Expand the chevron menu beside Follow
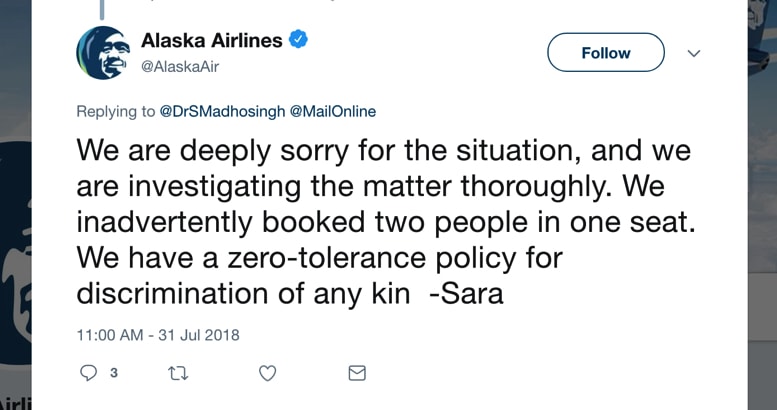The width and height of the screenshot is (777, 410). (x=694, y=53)
